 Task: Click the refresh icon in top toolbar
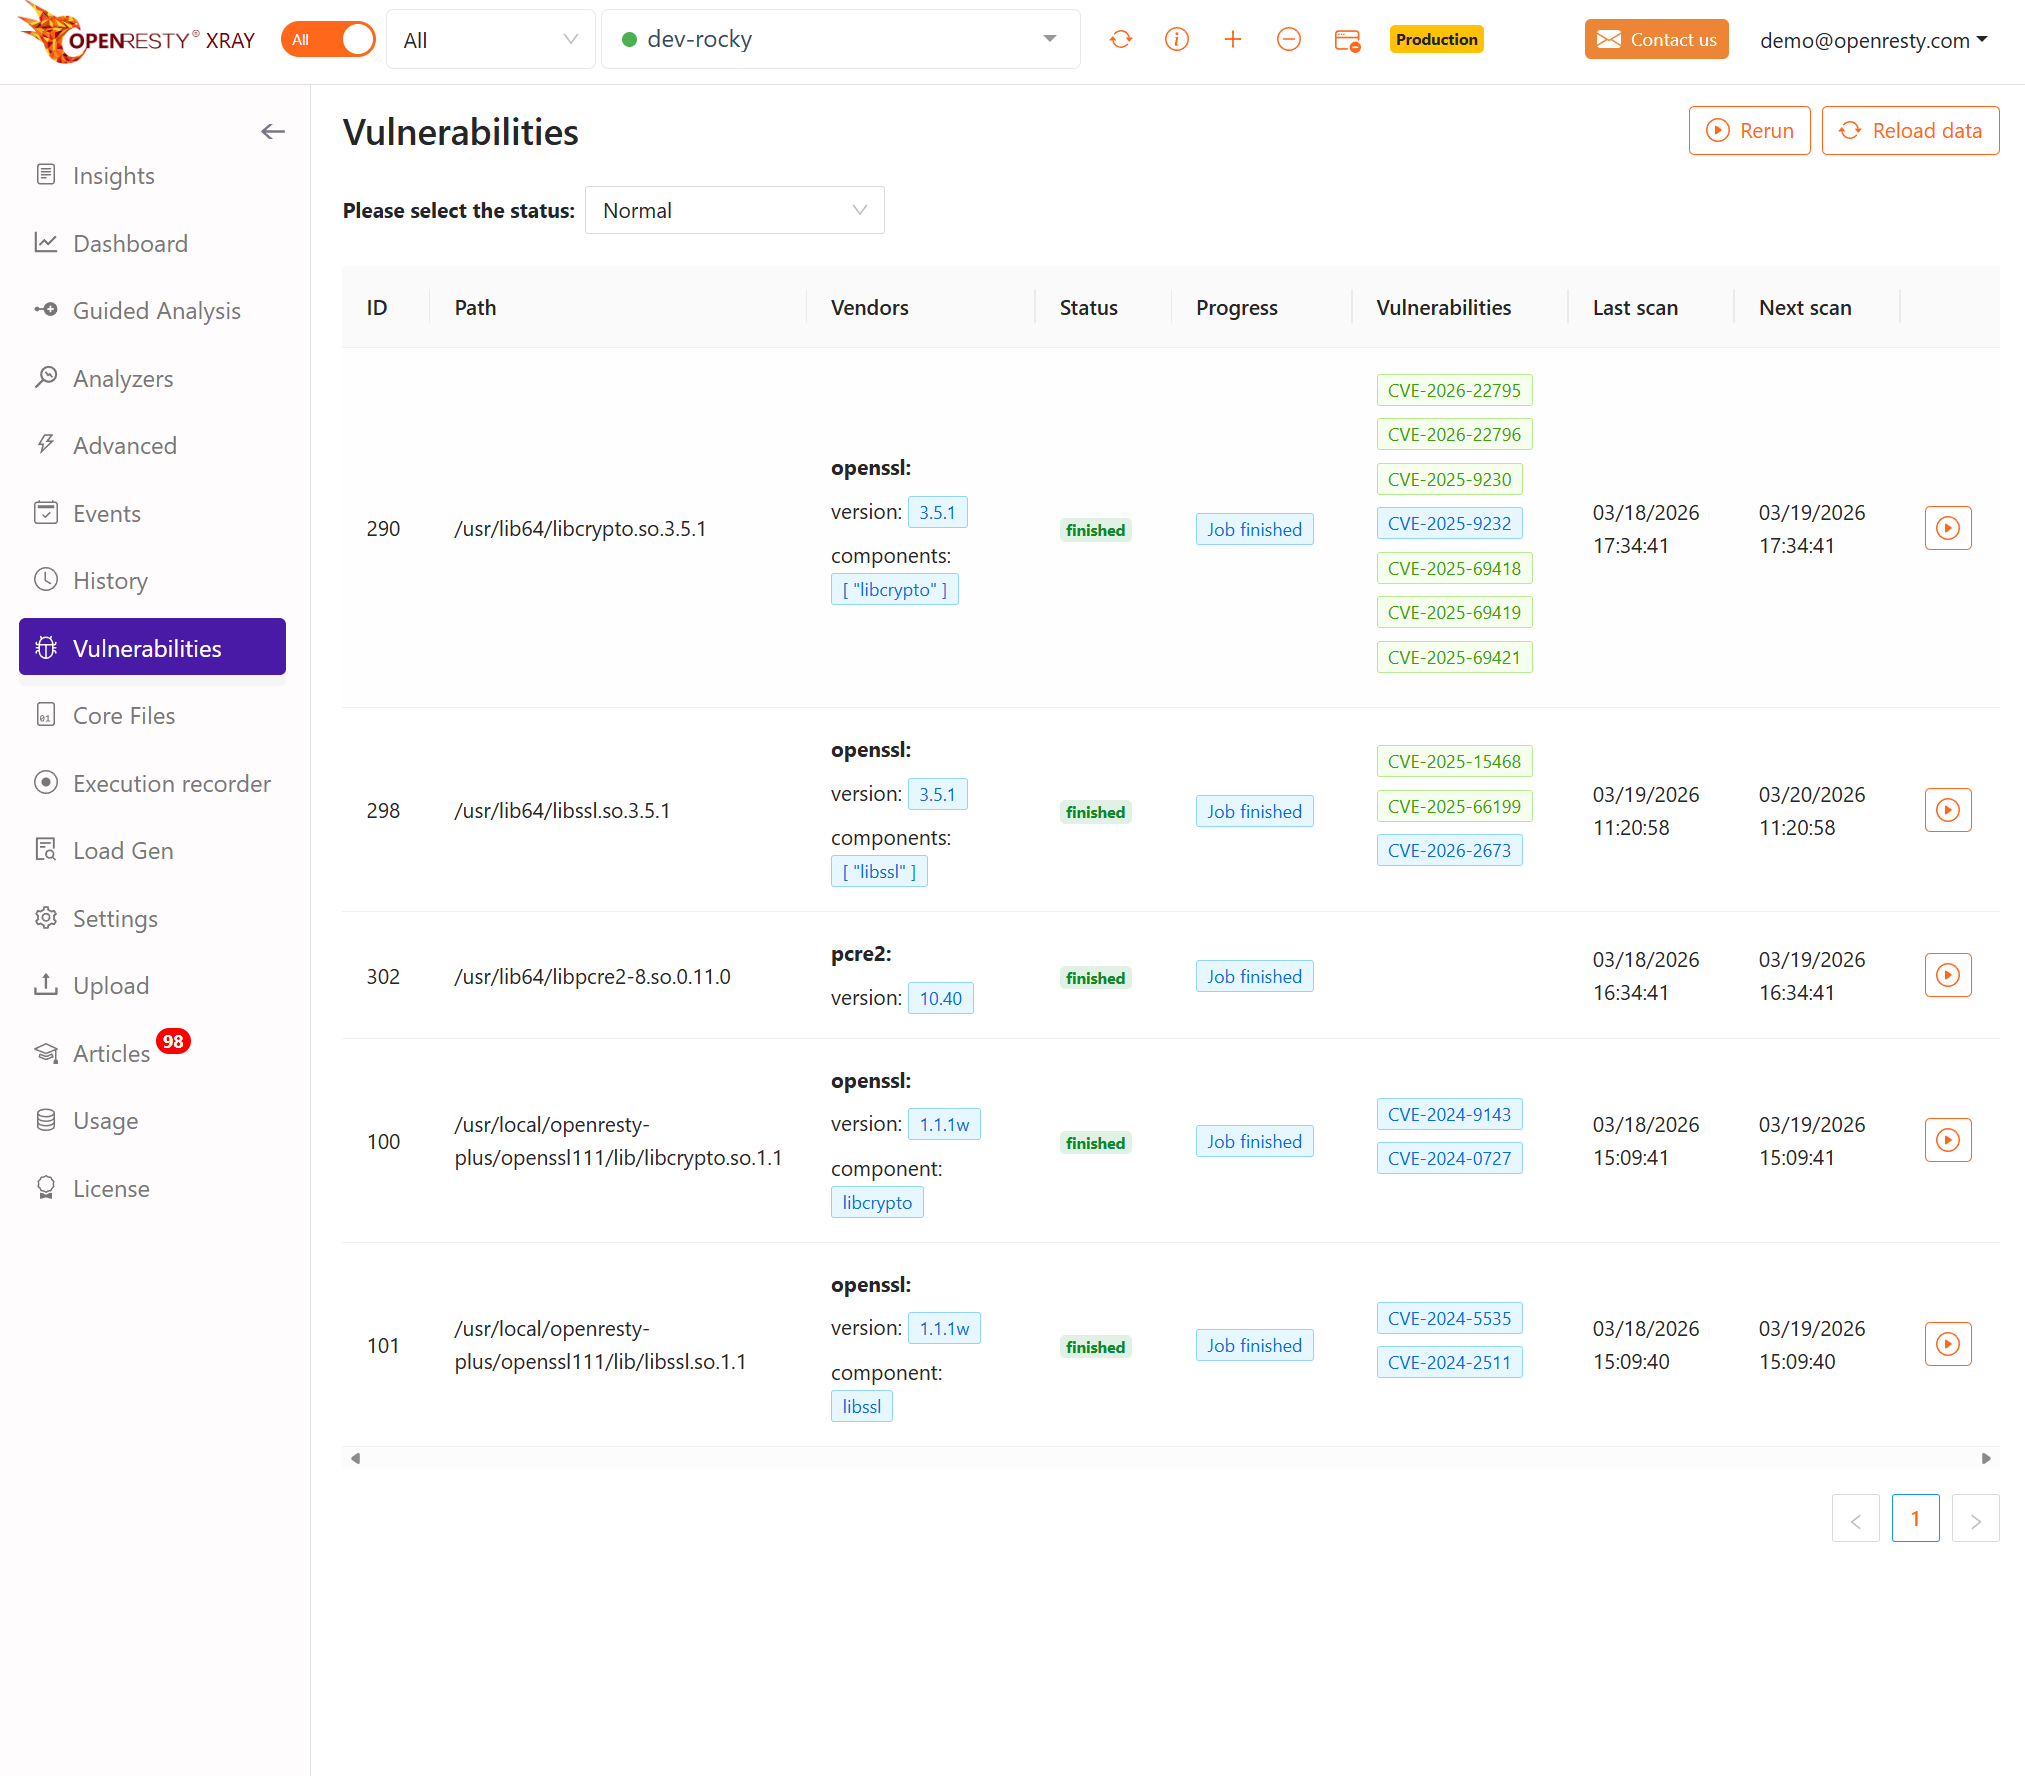[1120, 40]
